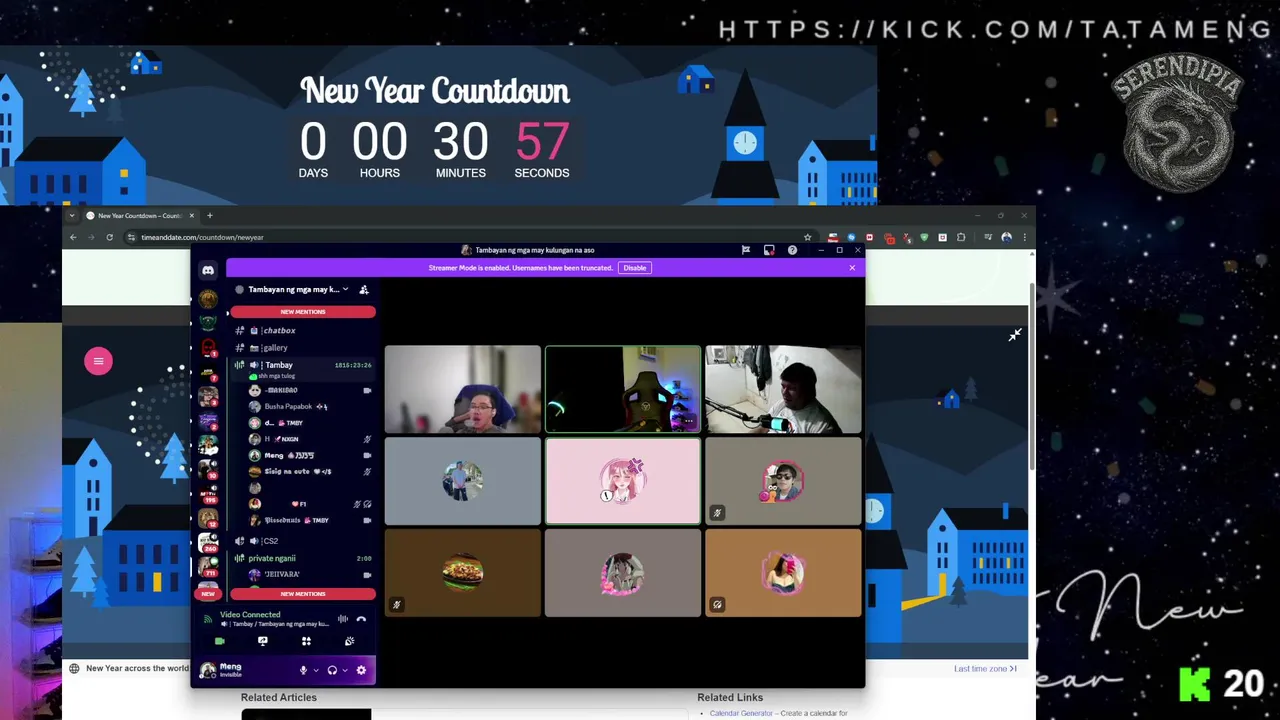Screen dimensions: 1280x720
Task: Open Video Connected connection status
Action: click(250, 615)
